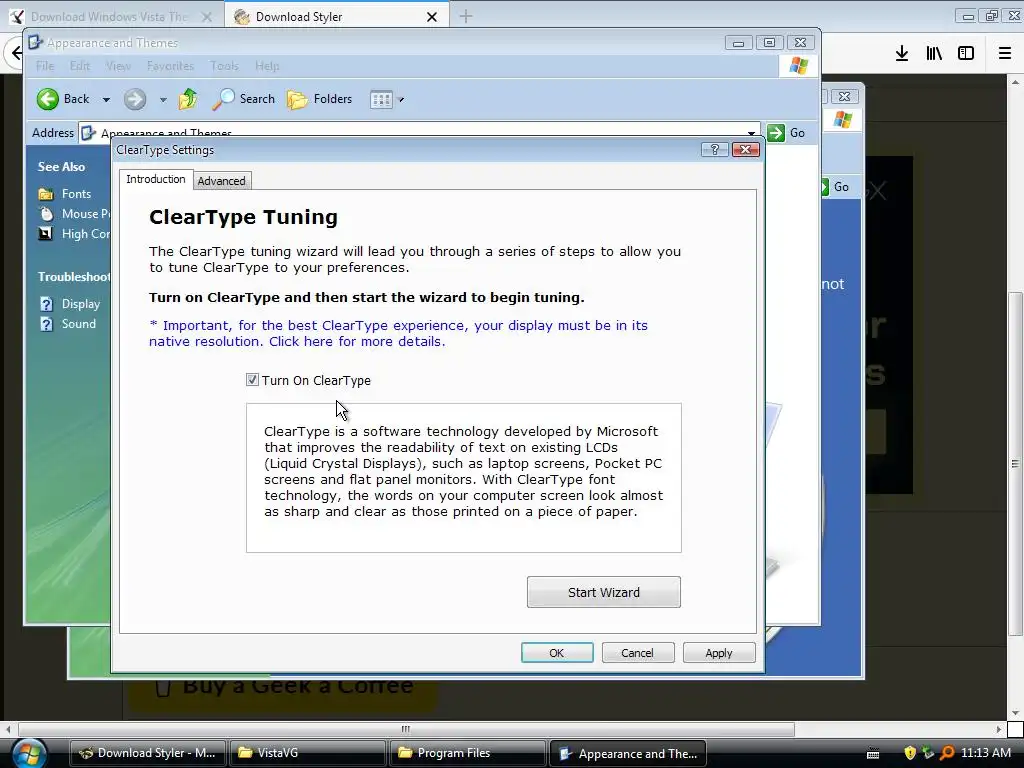Image resolution: width=1024 pixels, height=768 pixels.
Task: Open the Views icon button
Action: click(x=381, y=99)
